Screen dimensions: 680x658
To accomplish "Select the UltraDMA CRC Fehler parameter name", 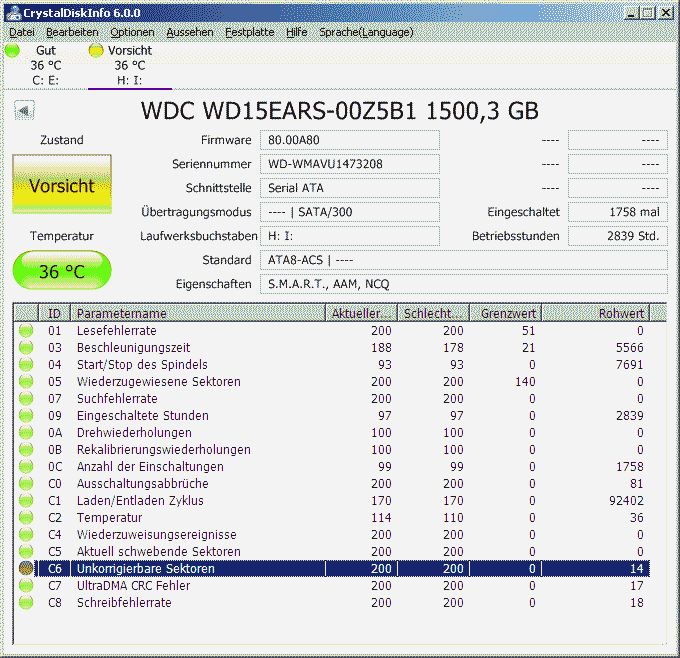I will [x=133, y=586].
